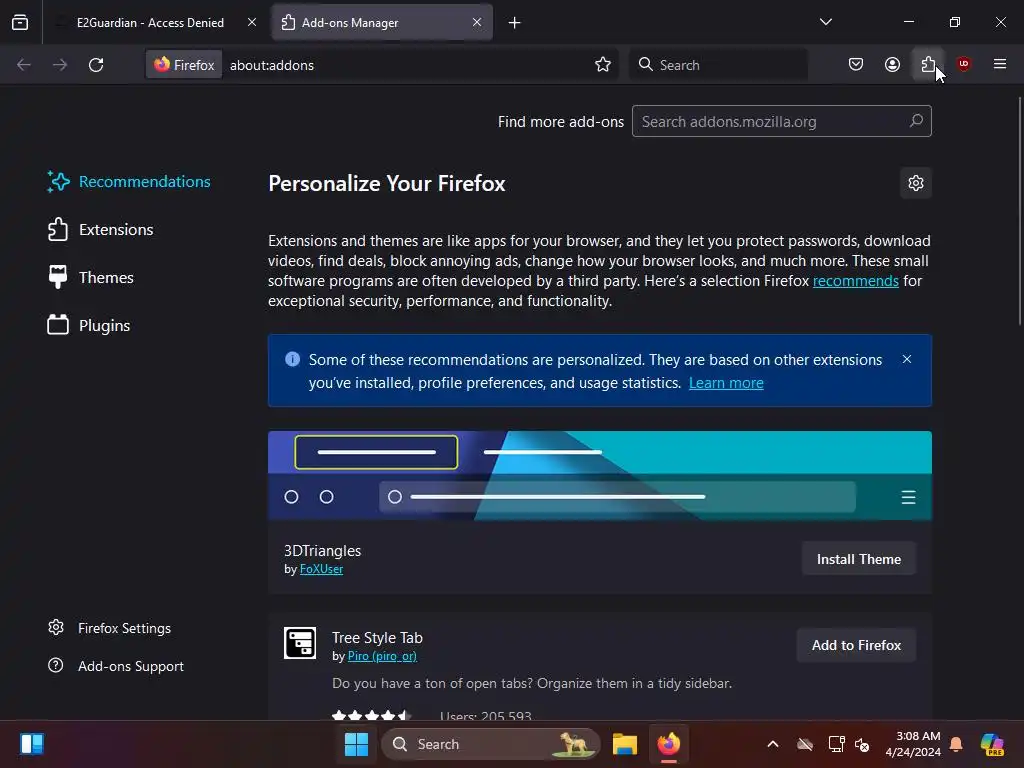Open File Explorer from the taskbar

coord(624,744)
